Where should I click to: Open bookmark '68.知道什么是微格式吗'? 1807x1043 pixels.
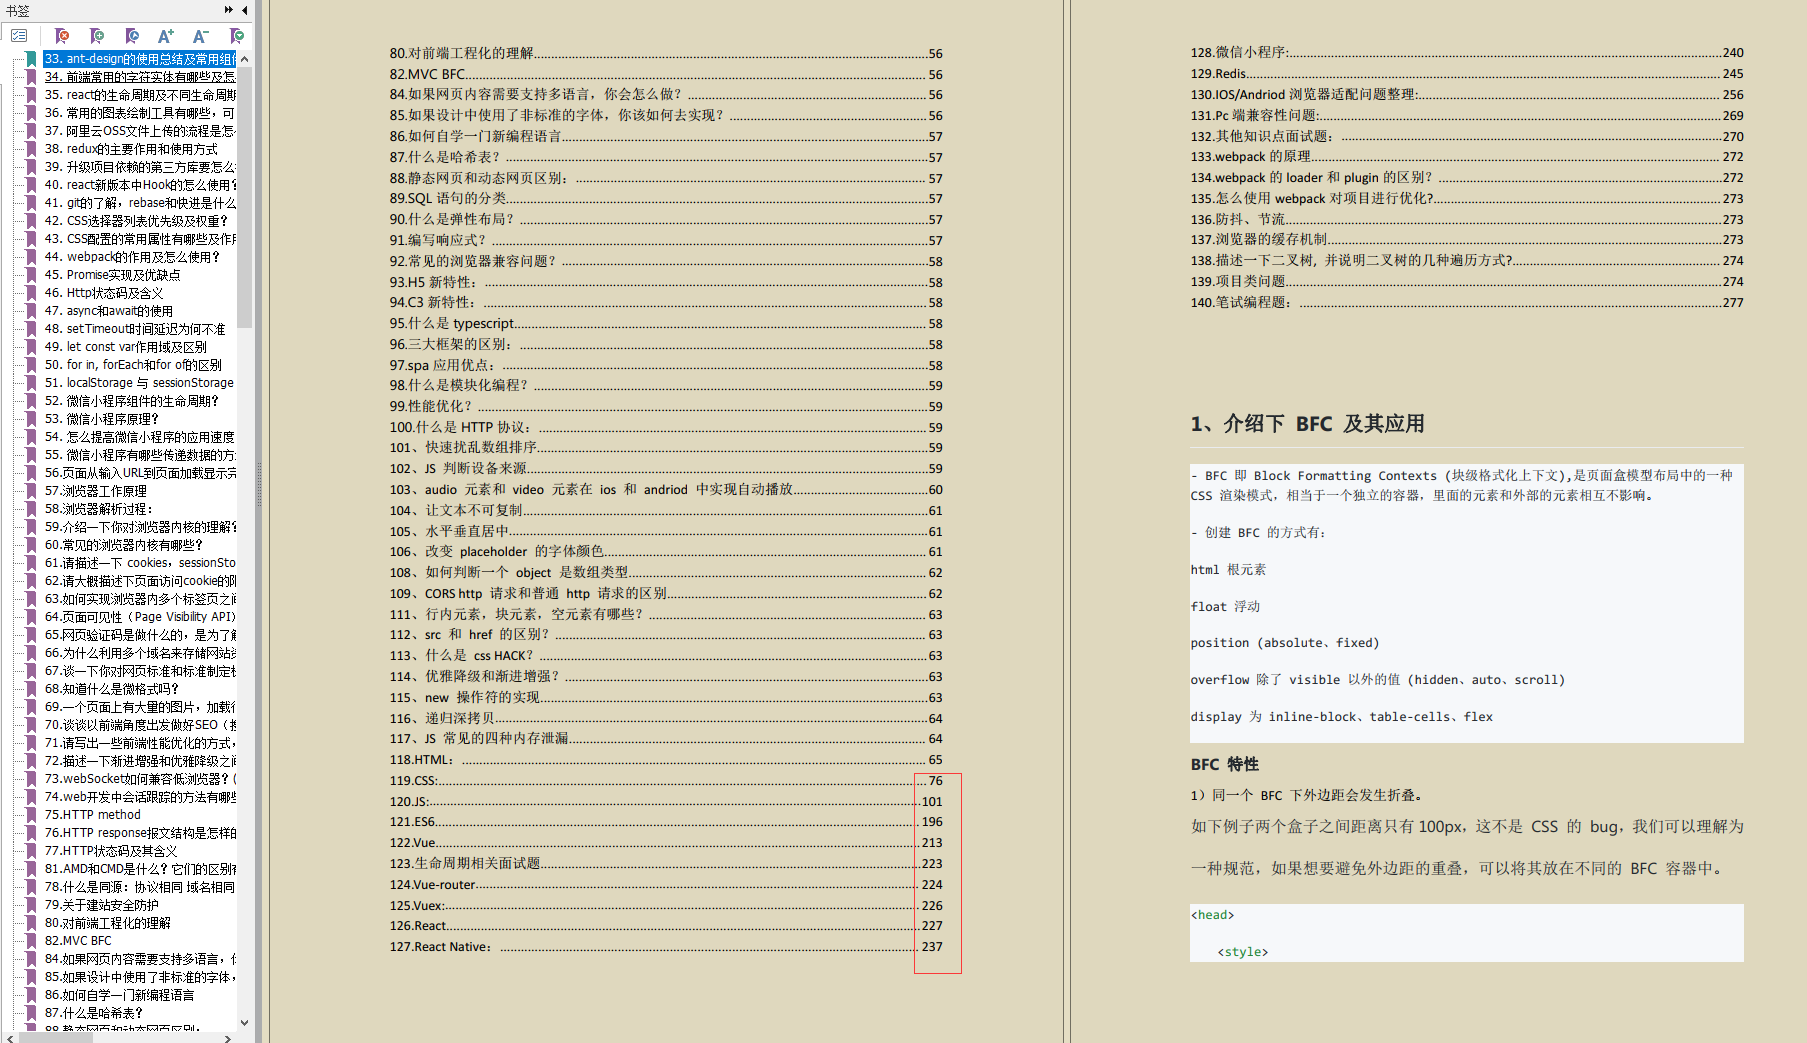(x=112, y=689)
